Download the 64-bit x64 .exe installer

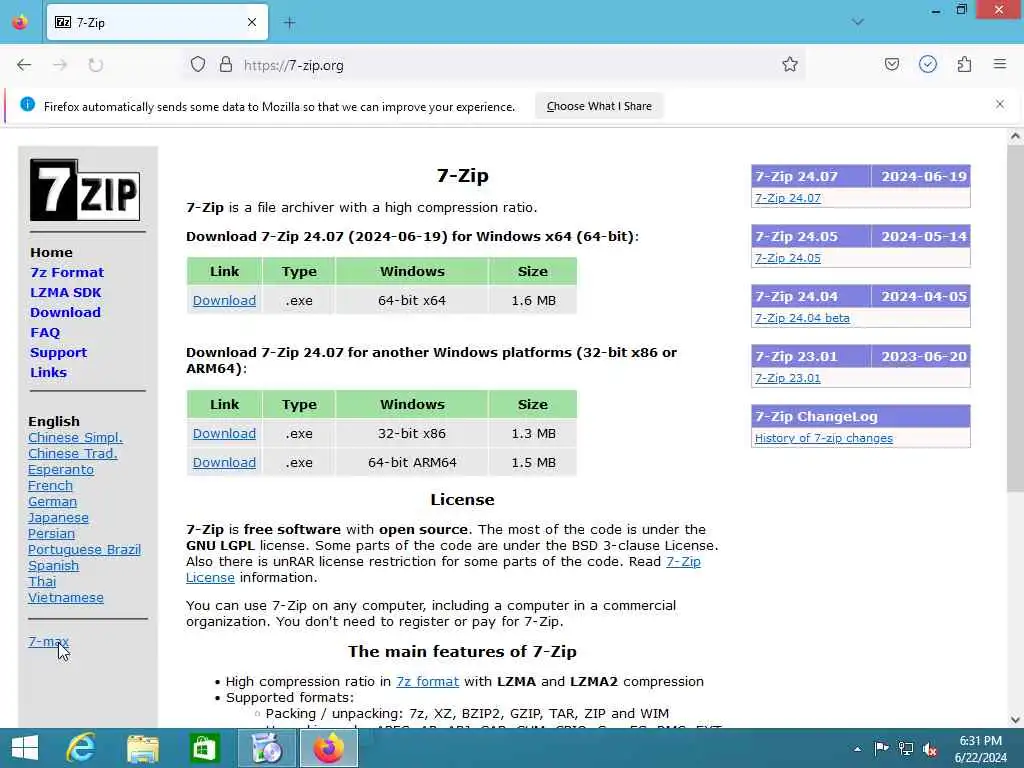[224, 300]
